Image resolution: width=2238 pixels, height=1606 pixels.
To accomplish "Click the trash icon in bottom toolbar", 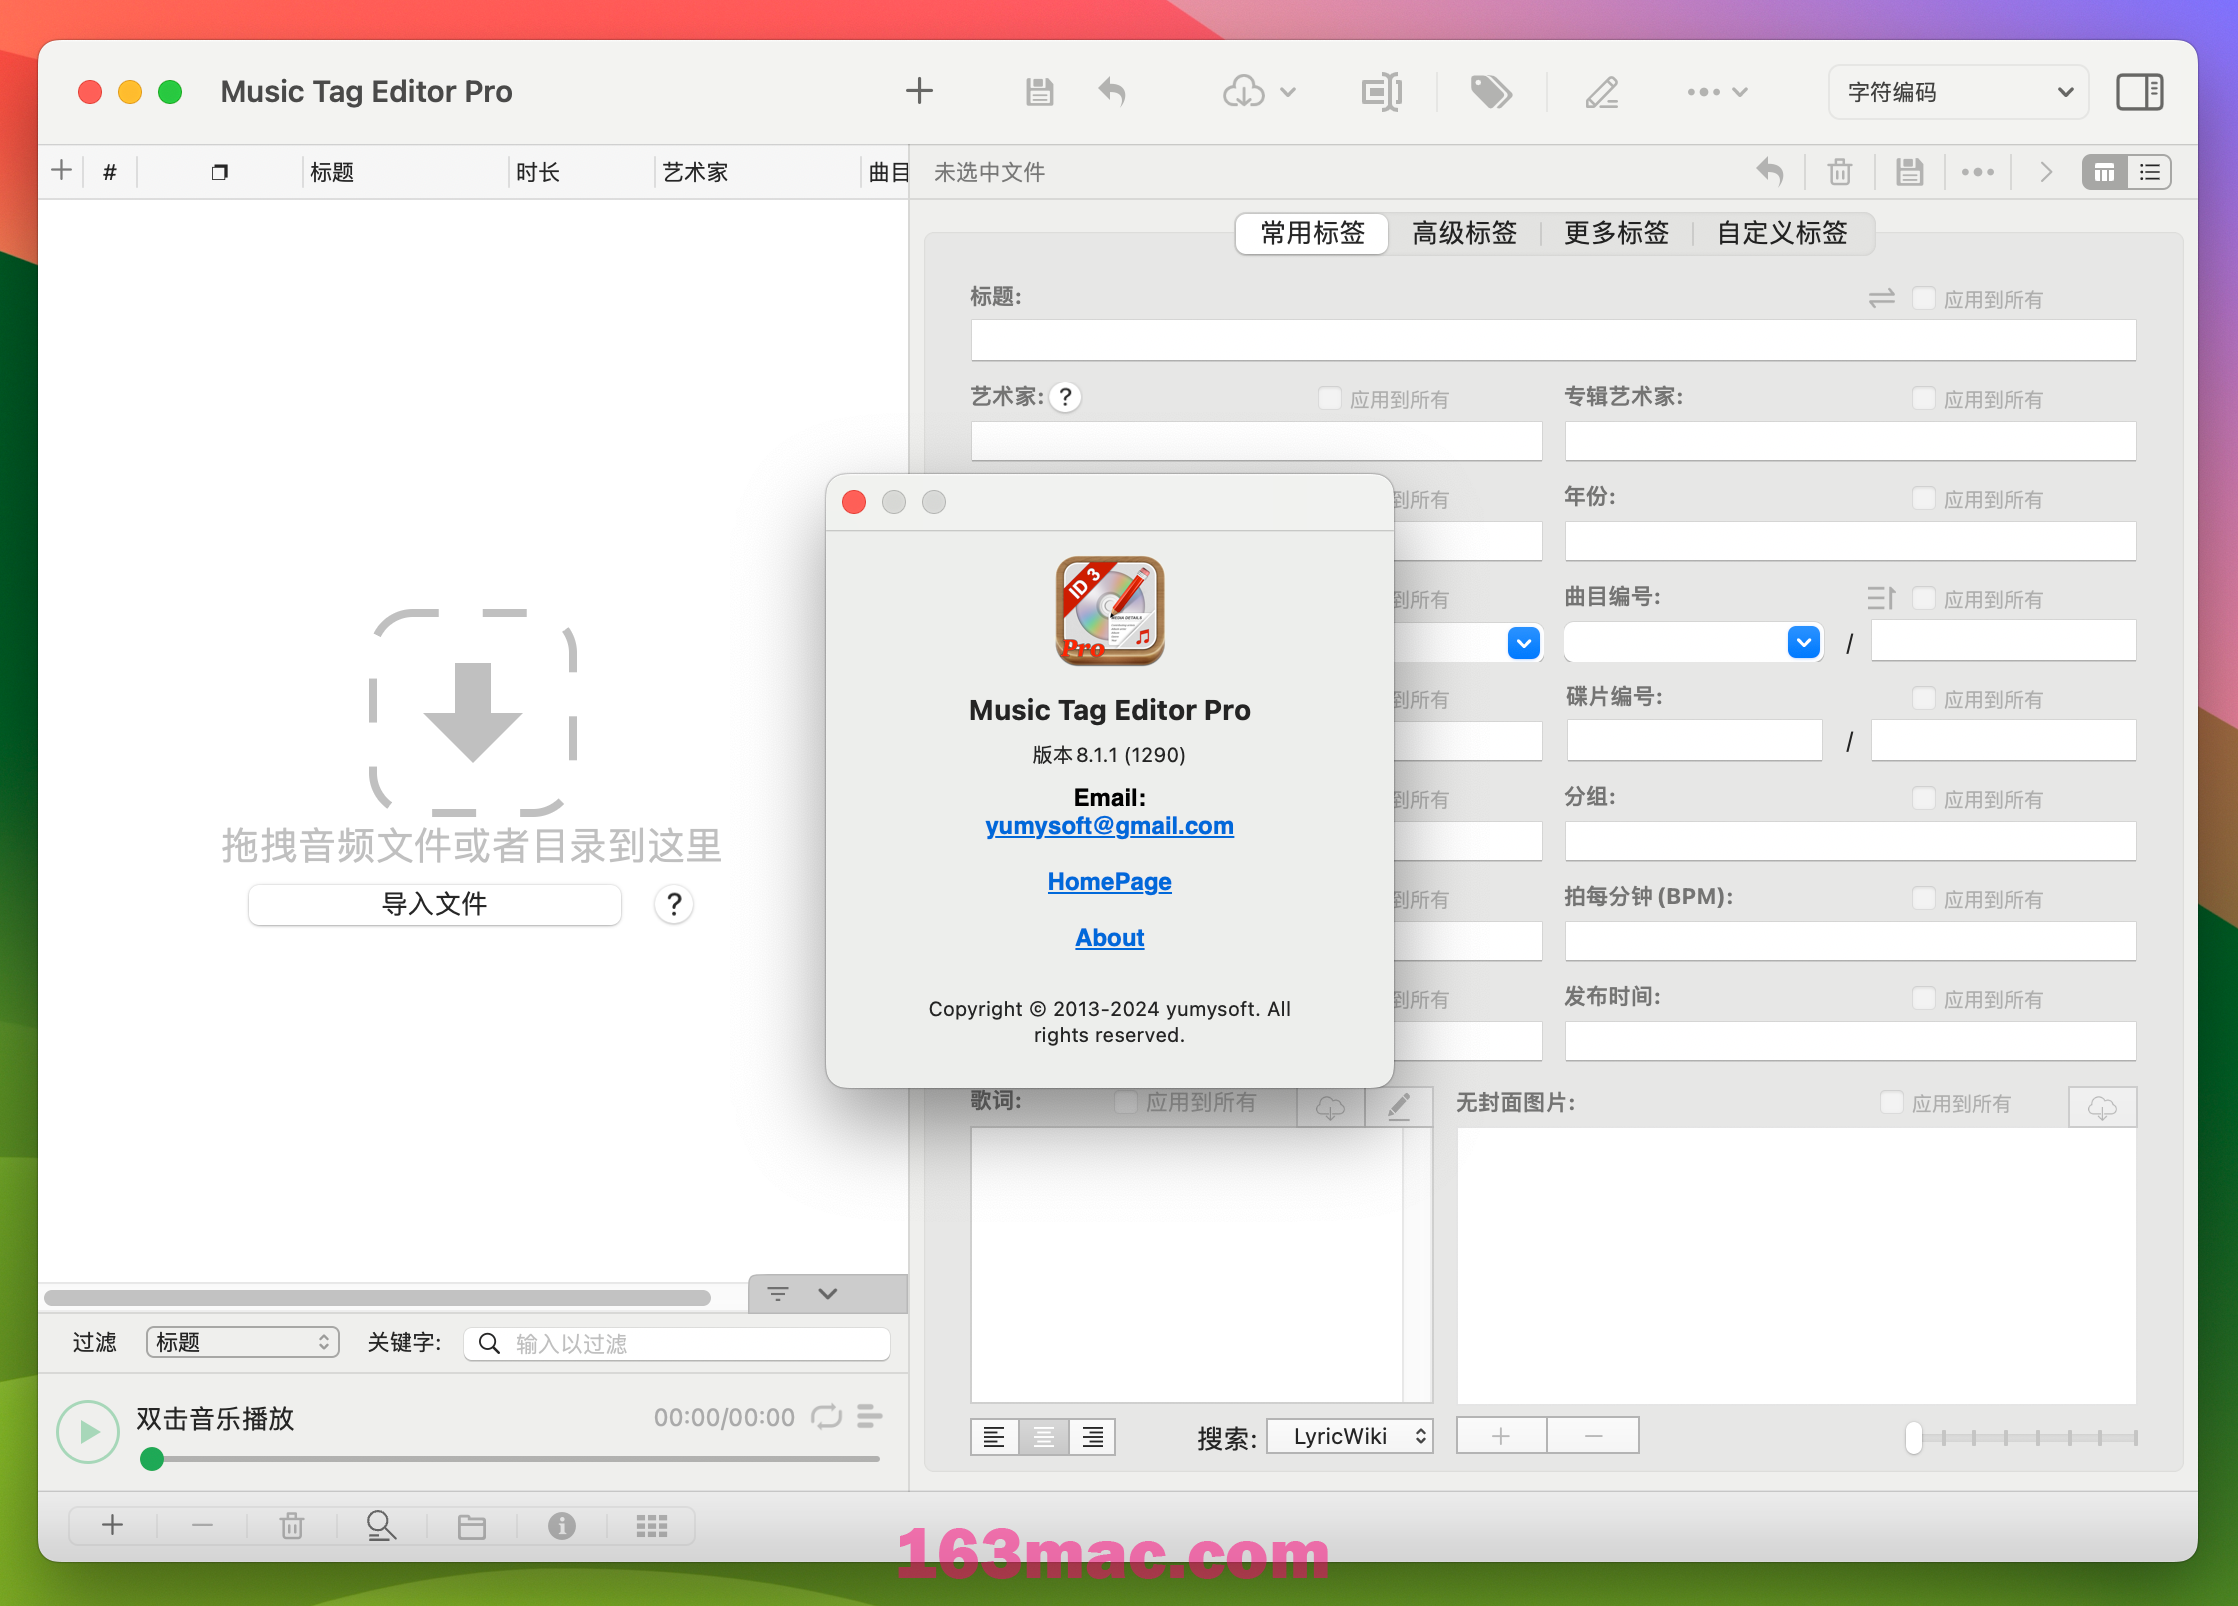I will 291,1526.
